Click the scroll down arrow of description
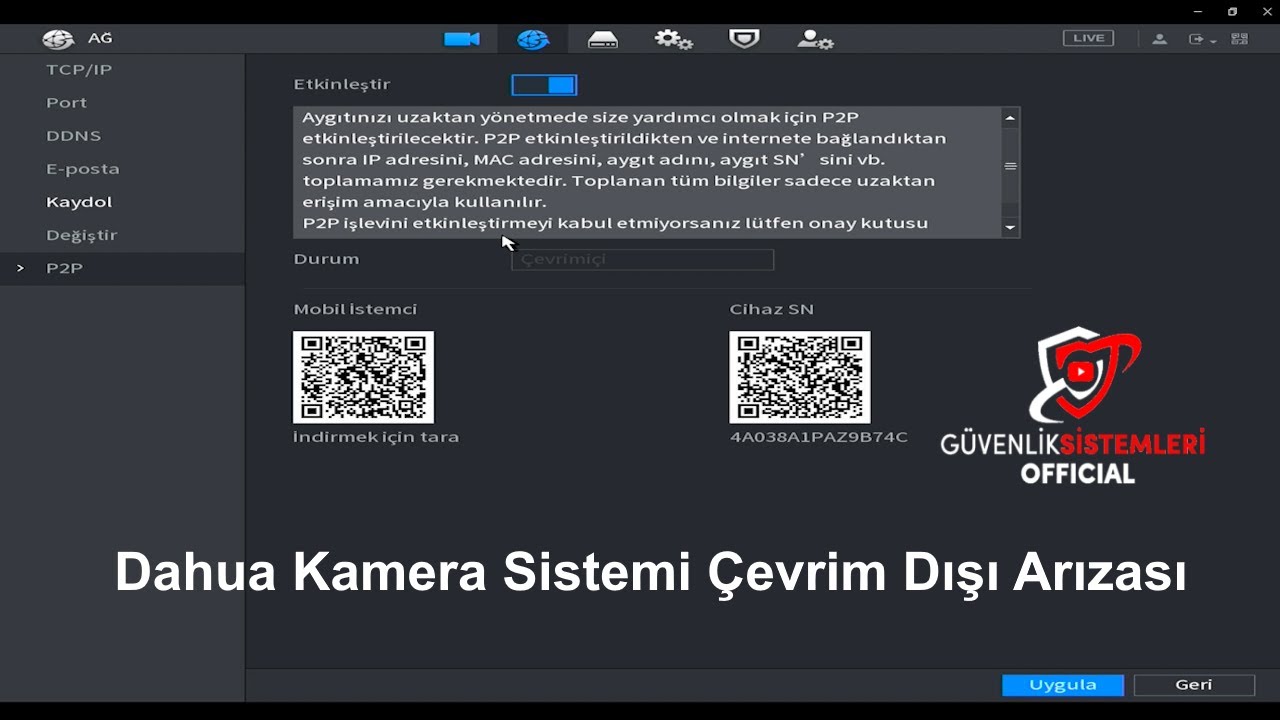The height and width of the screenshot is (720, 1280). (1010, 228)
